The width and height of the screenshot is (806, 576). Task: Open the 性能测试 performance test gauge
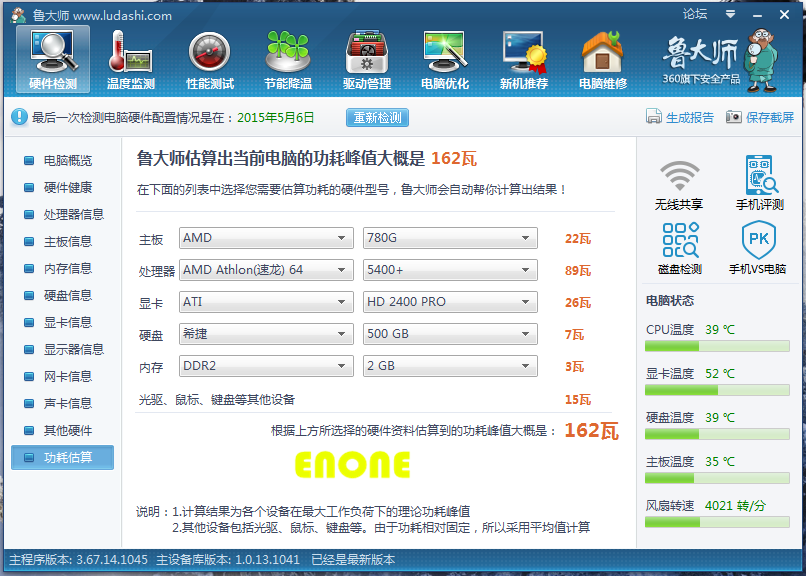coord(210,59)
